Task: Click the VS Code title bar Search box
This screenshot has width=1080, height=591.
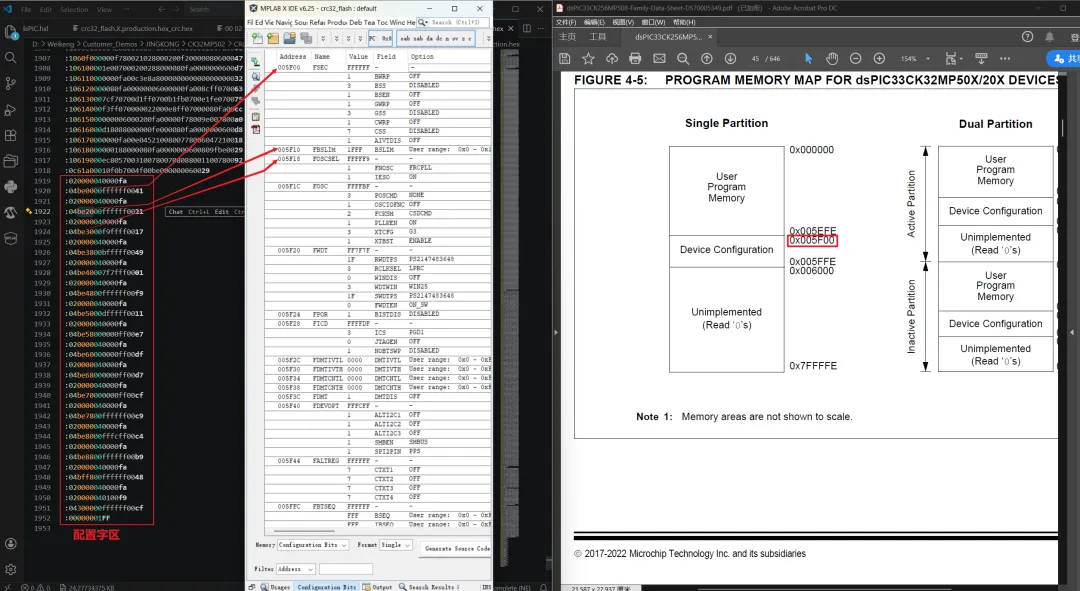Action: pyautogui.click(x=213, y=10)
